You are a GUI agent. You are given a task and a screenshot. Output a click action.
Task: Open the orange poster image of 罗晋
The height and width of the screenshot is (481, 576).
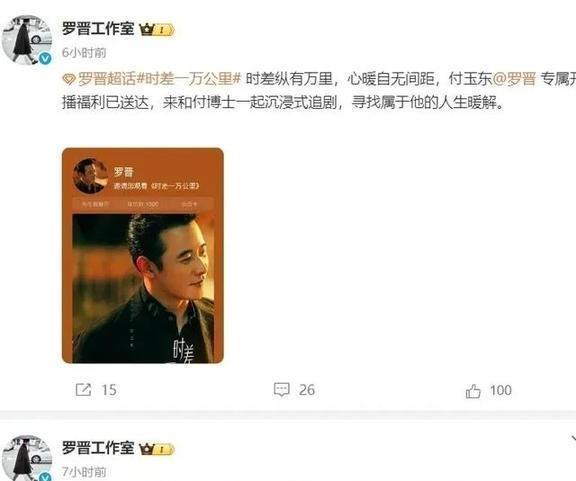click(143, 256)
